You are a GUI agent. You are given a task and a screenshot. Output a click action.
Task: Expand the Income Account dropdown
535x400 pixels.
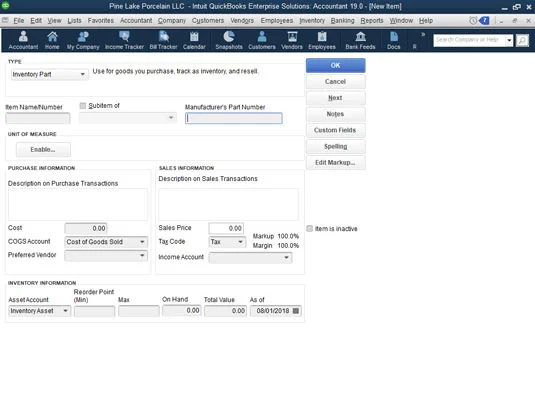tap(250, 257)
